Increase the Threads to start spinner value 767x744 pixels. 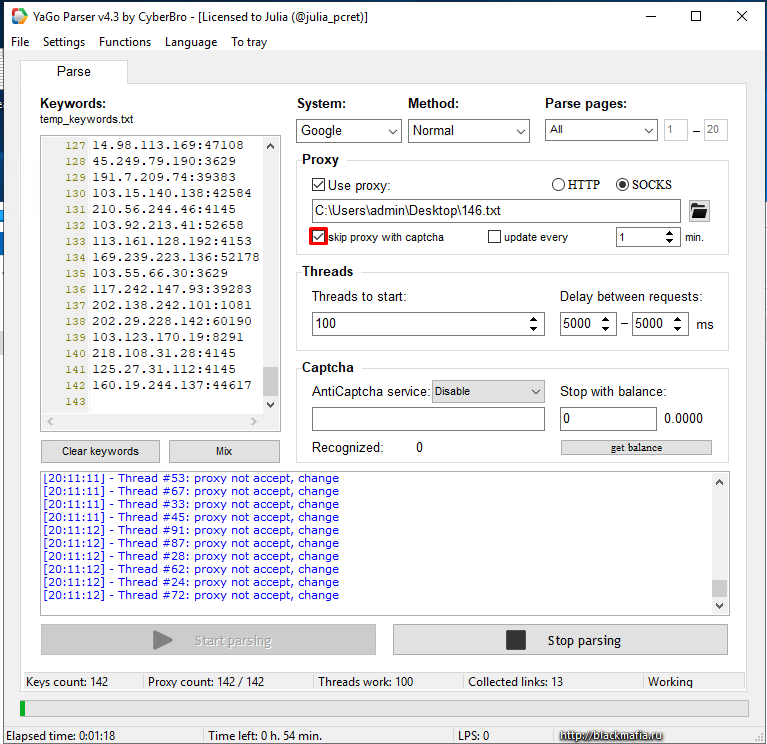tap(534, 319)
